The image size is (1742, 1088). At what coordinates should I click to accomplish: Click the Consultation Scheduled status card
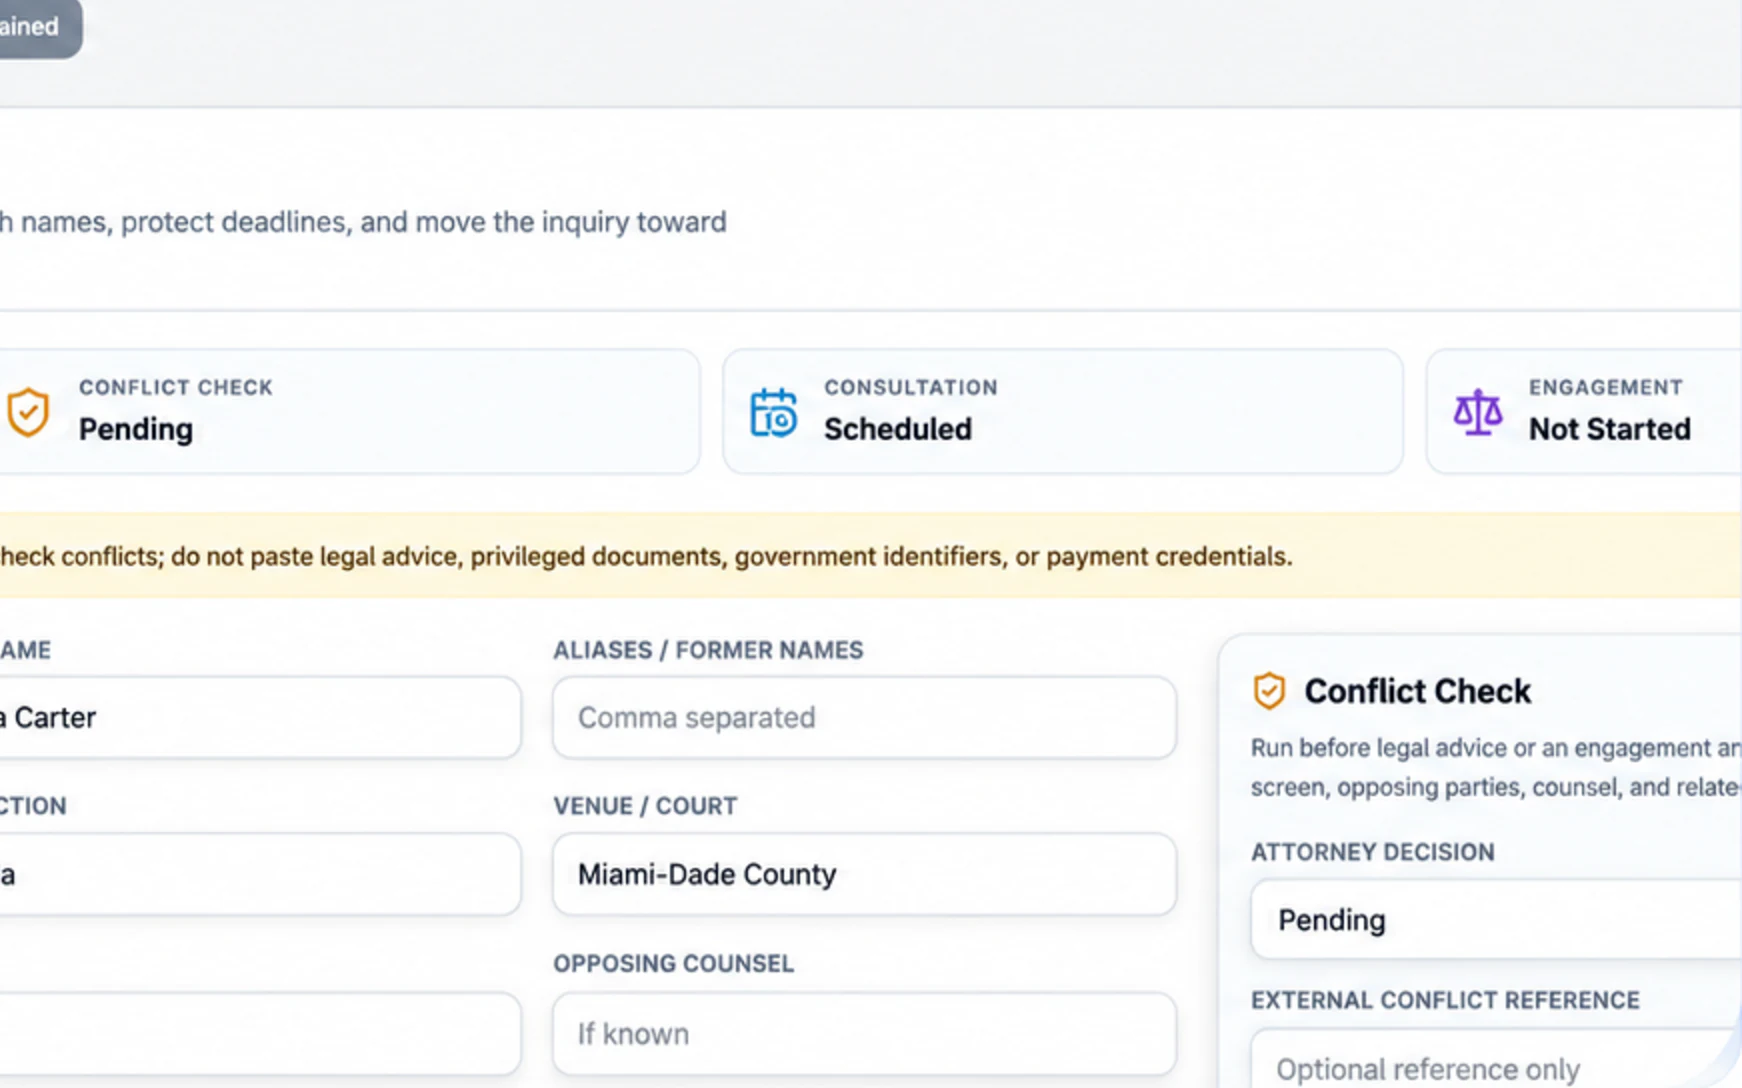pos(1063,411)
